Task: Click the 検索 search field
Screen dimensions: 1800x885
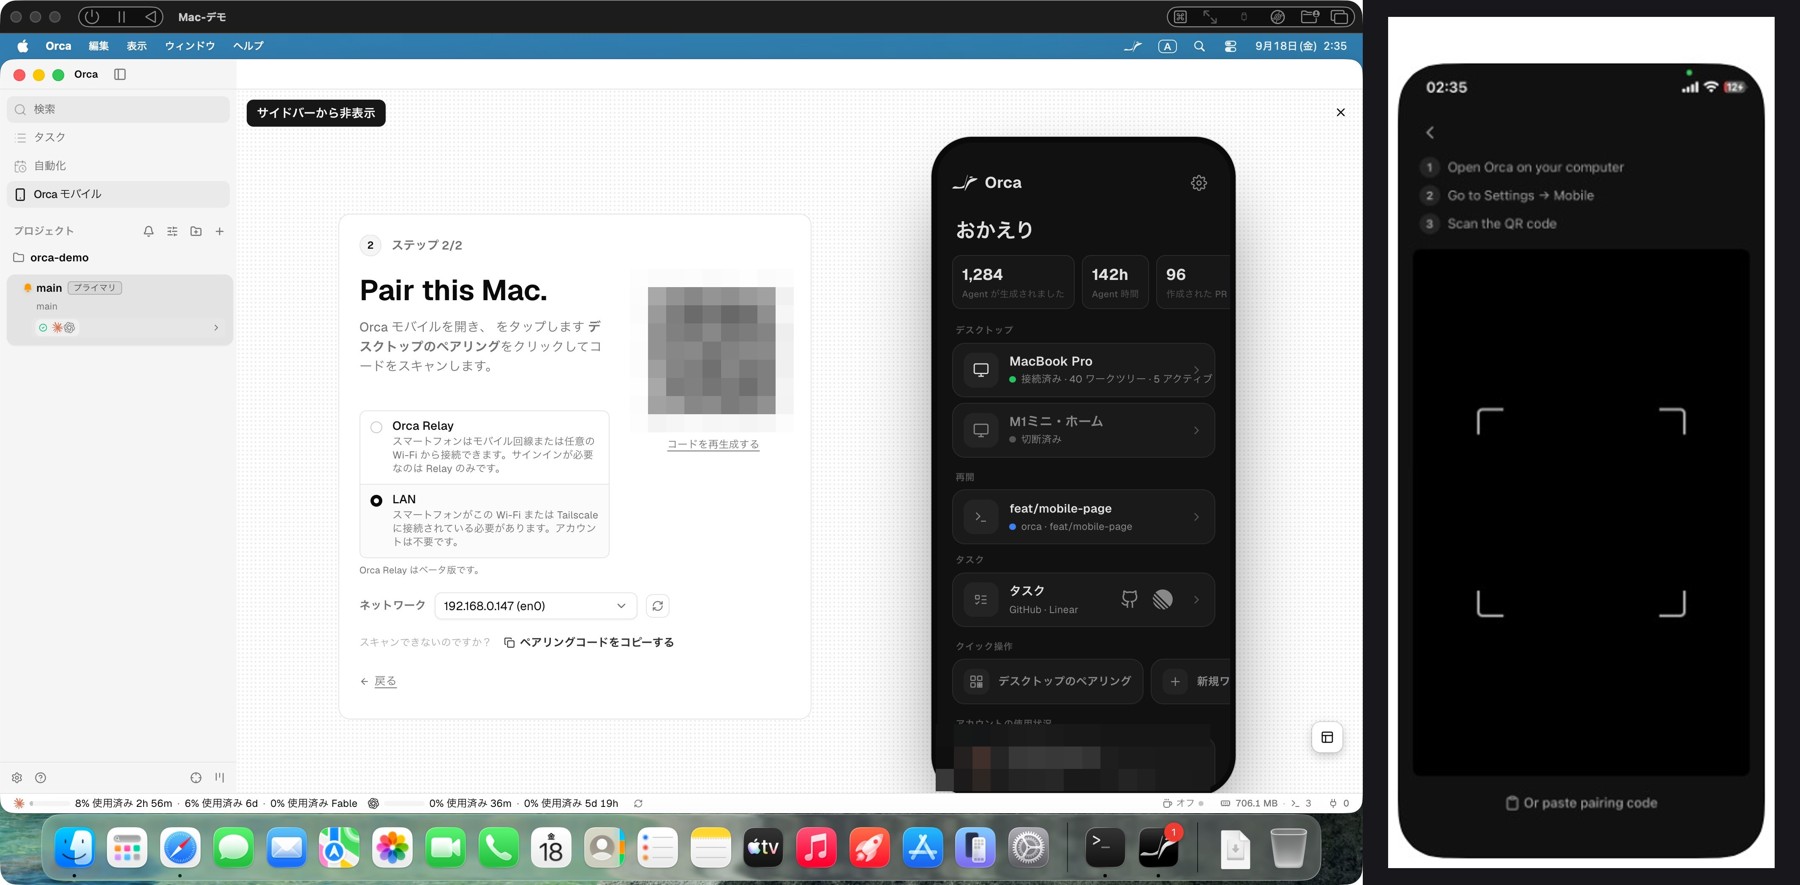Action: [118, 109]
